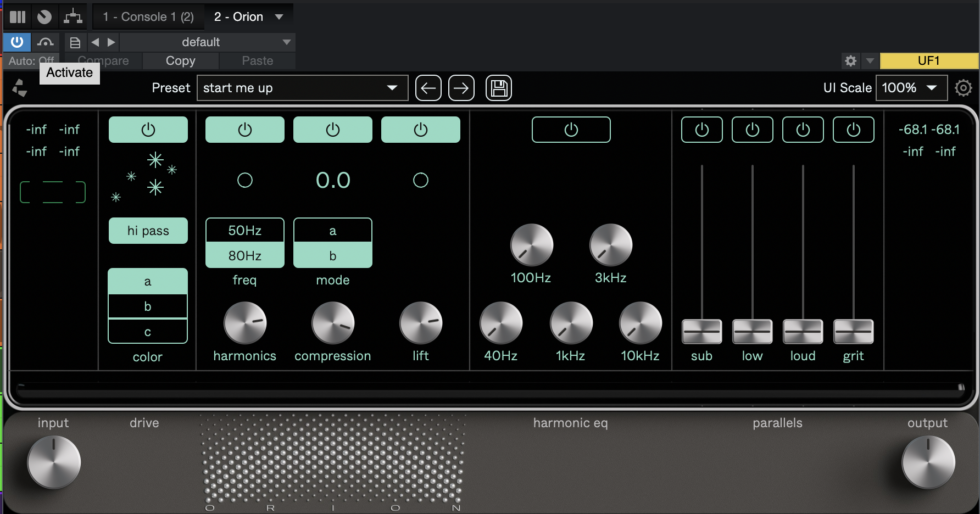Click the Copy button
The height and width of the screenshot is (514, 980).
click(x=181, y=61)
